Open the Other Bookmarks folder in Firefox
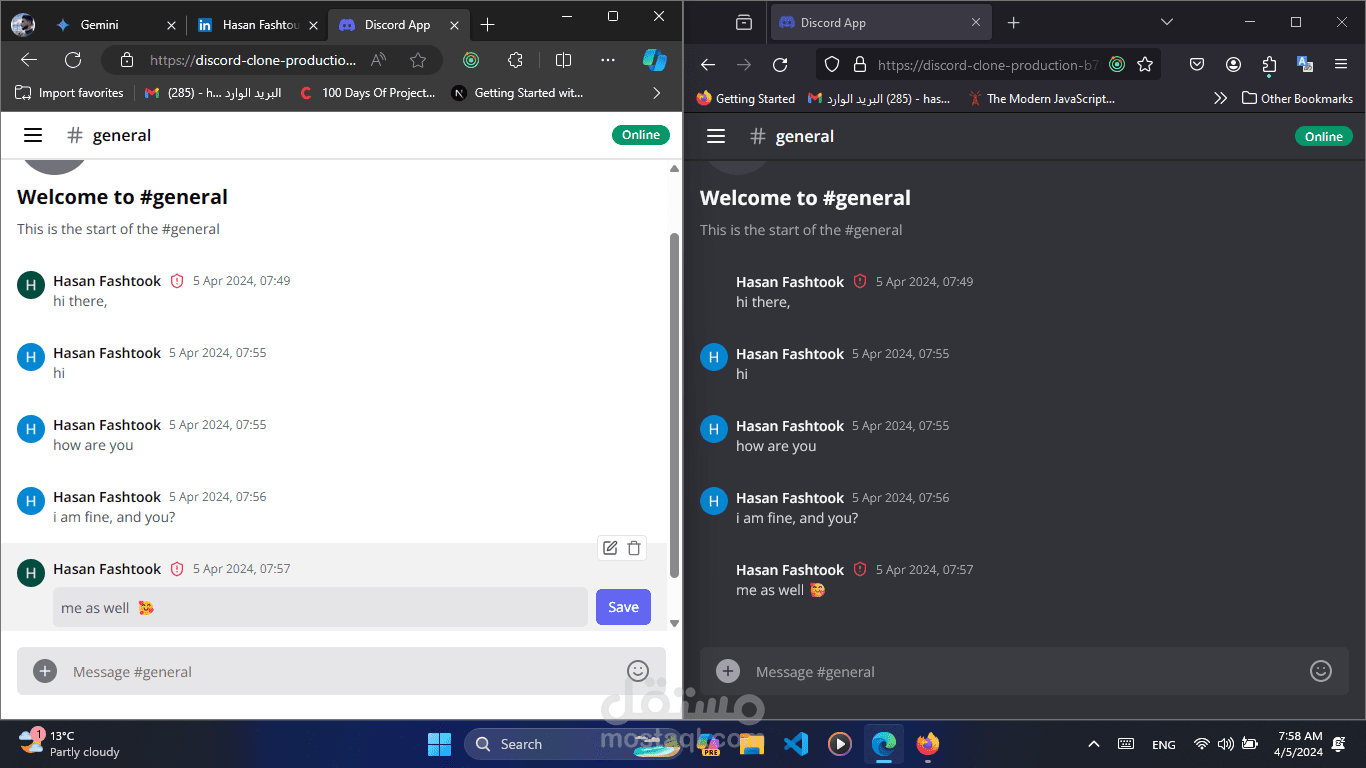 (1297, 98)
